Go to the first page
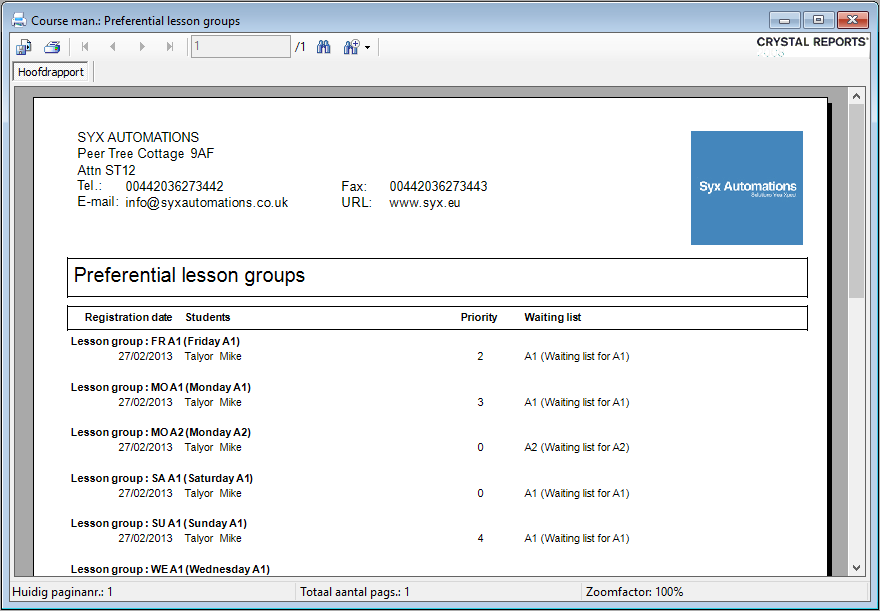 pos(85,47)
